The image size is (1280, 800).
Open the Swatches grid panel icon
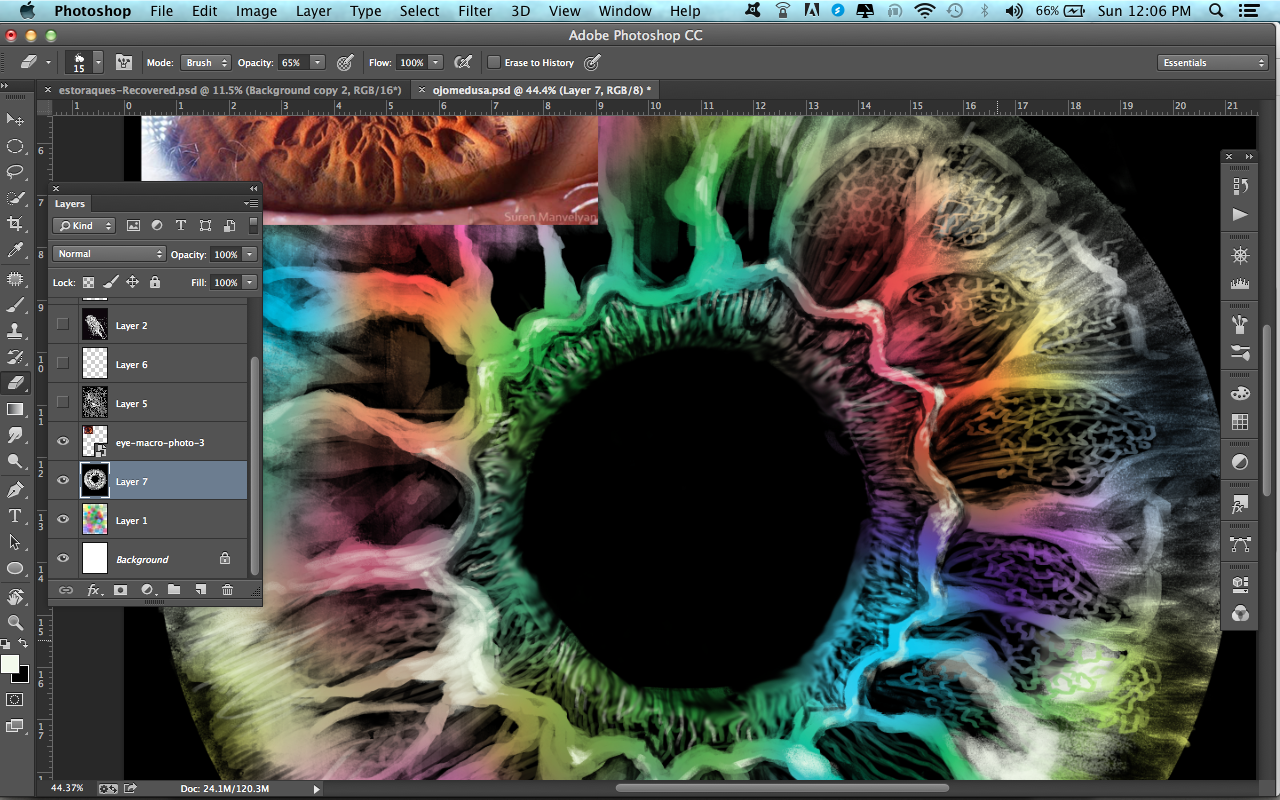[x=1240, y=422]
